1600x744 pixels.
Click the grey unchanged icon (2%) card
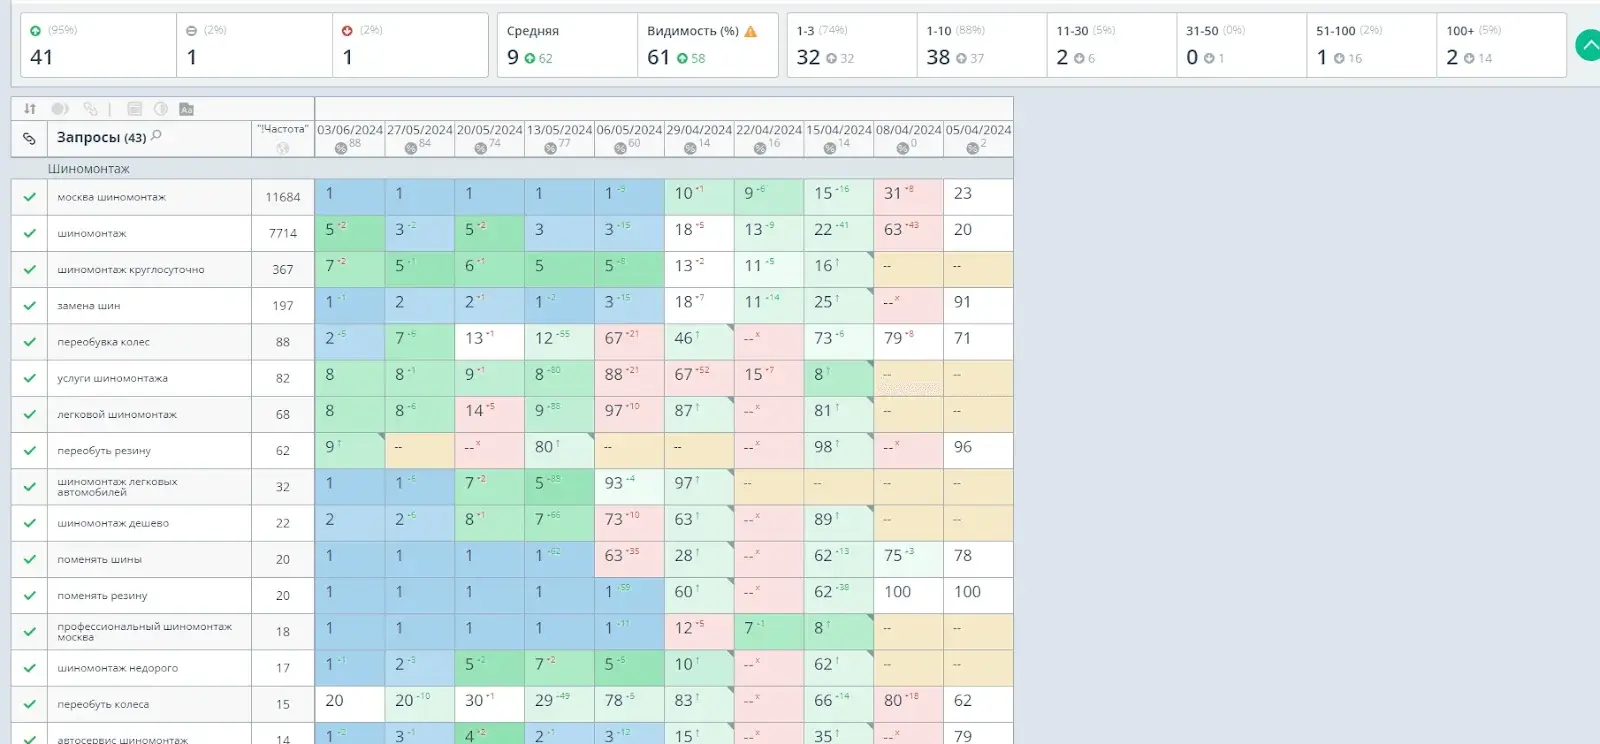click(x=192, y=31)
